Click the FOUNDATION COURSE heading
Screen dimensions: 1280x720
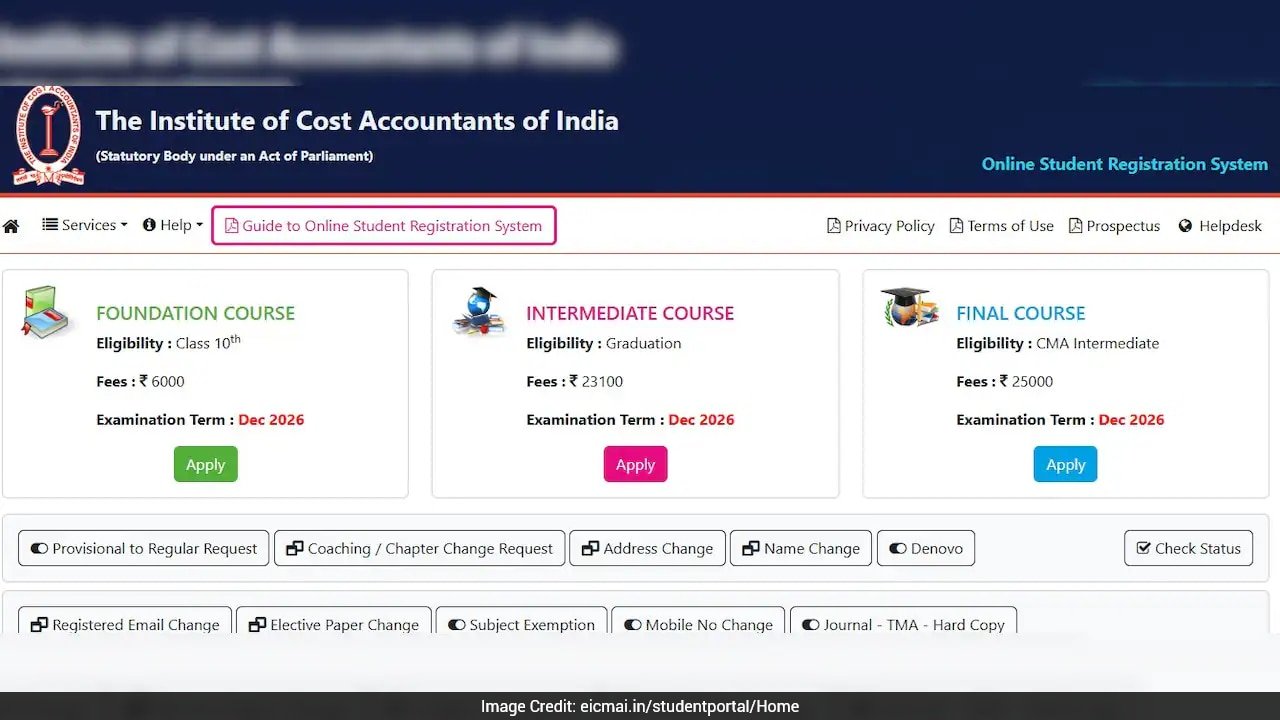pos(196,313)
